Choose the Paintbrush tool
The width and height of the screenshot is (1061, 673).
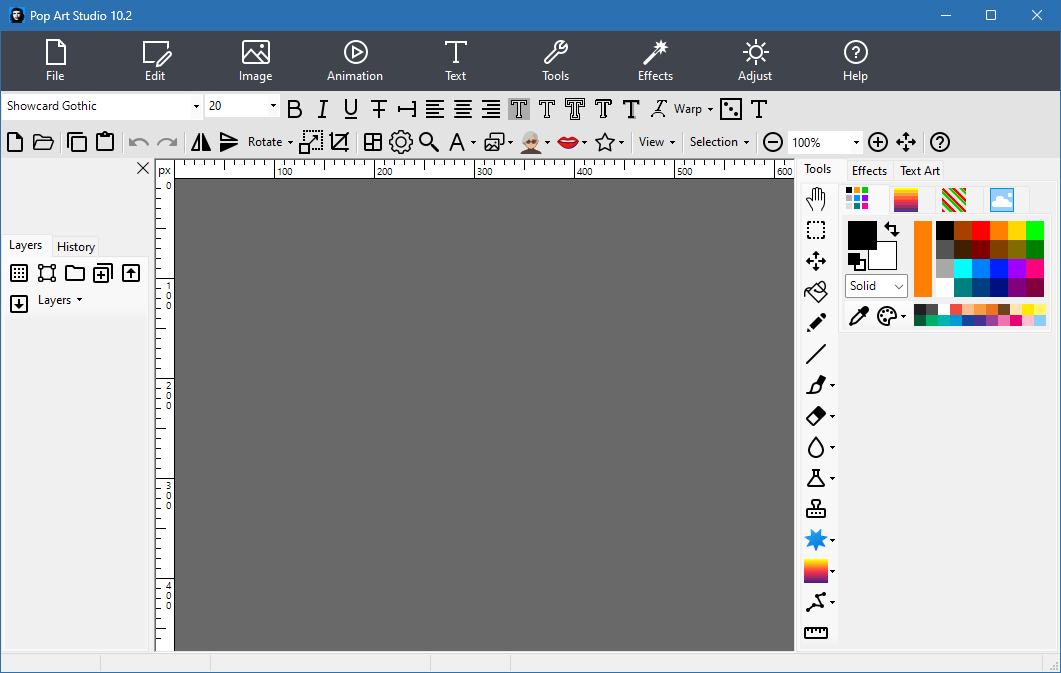pos(816,385)
